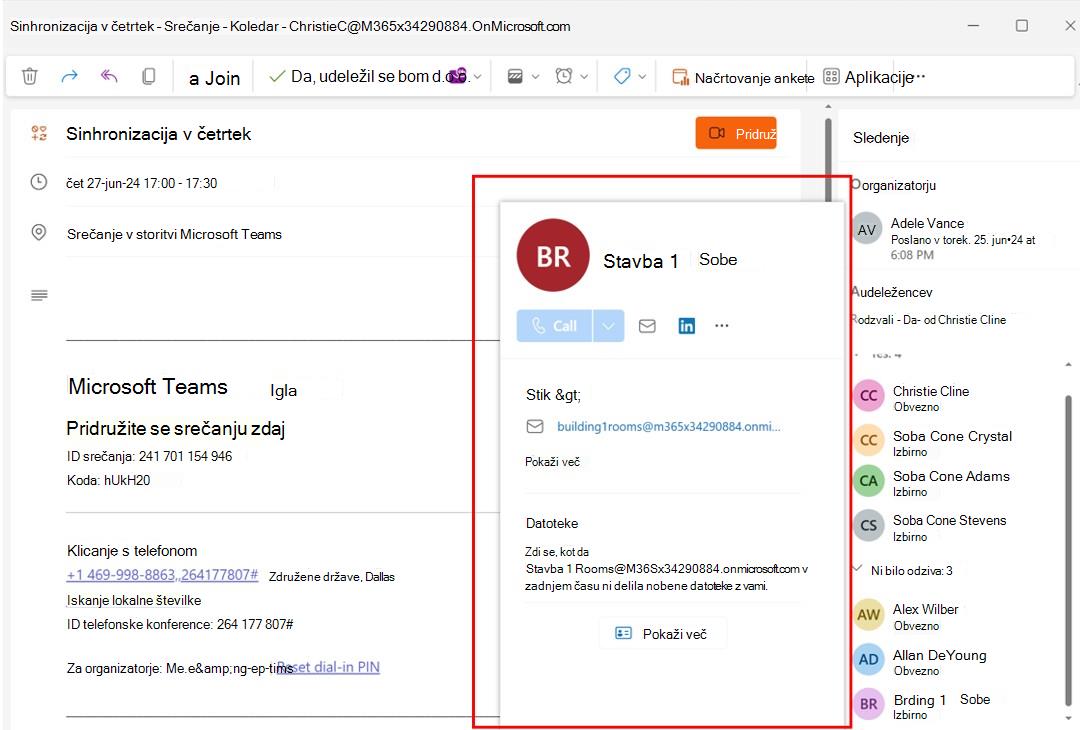This screenshot has height=730, width=1080.
Task: Click the Reset dial-in PIN link
Action: pyautogui.click(x=329, y=667)
